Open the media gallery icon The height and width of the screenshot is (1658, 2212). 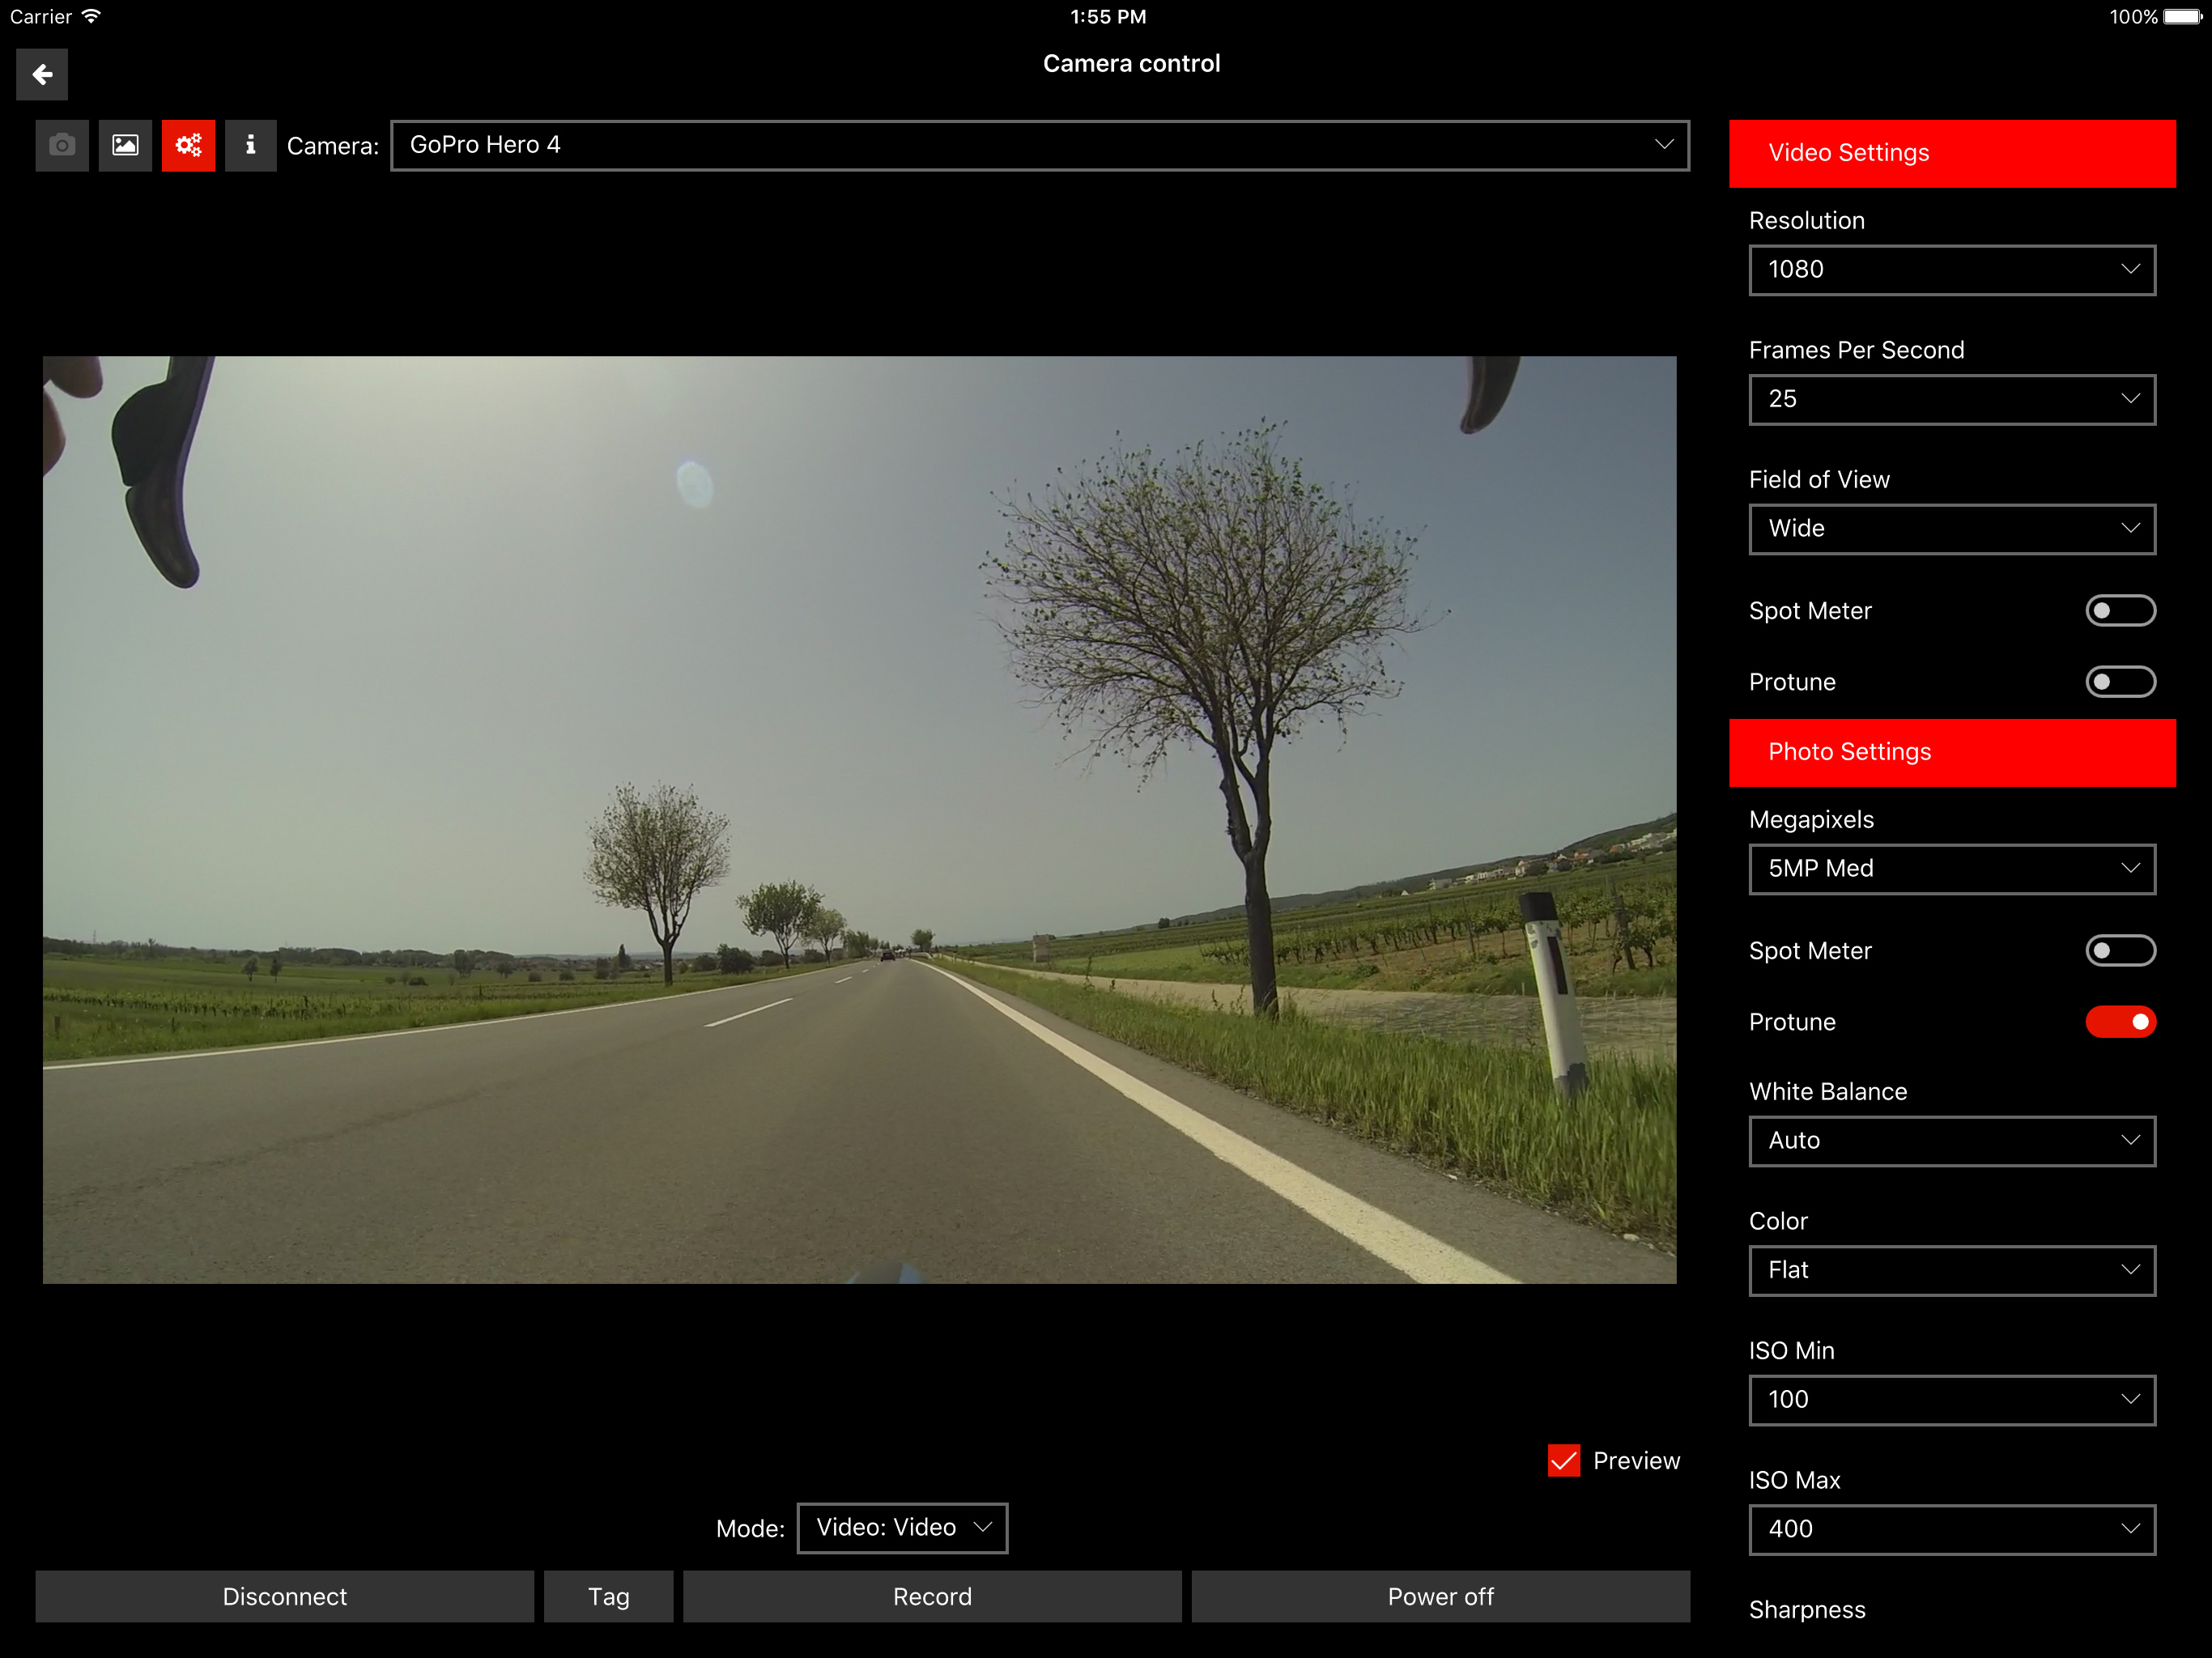click(125, 146)
